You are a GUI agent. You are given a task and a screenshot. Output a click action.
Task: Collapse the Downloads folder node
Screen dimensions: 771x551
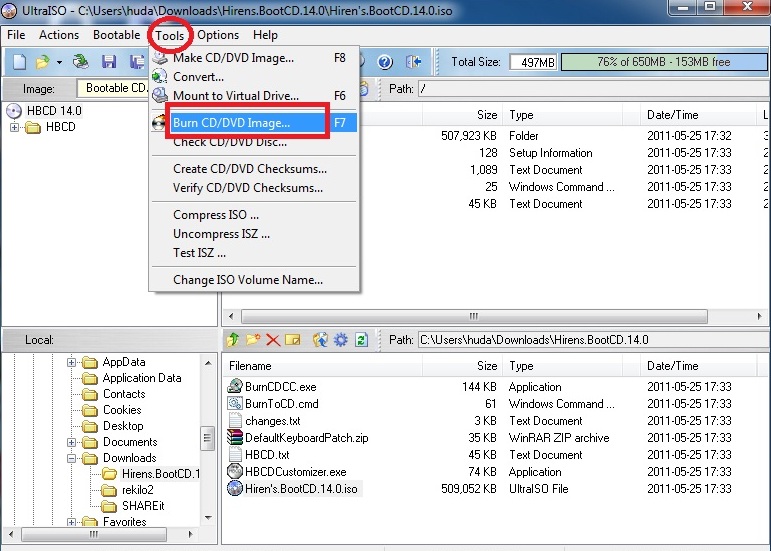click(71, 458)
